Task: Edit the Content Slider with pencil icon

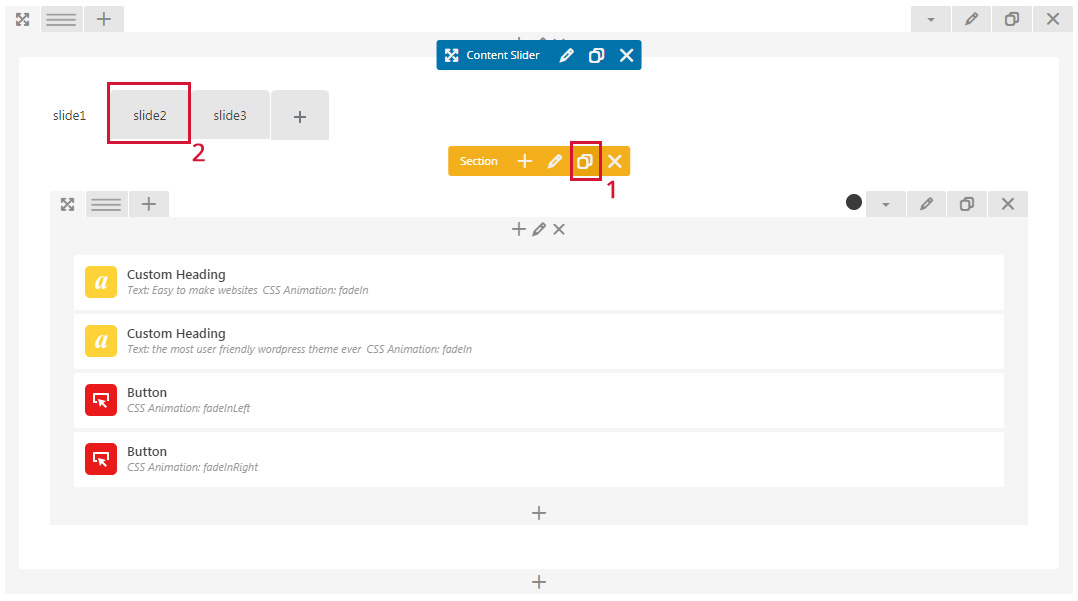Action: pos(566,56)
